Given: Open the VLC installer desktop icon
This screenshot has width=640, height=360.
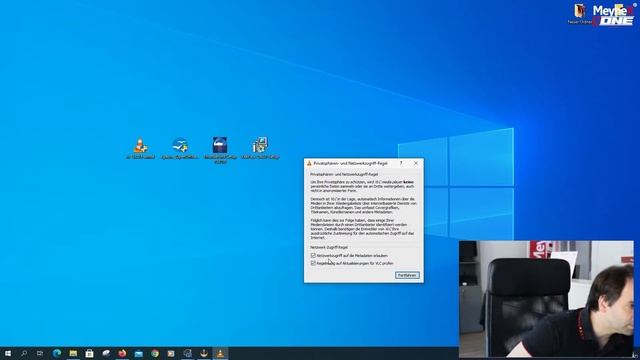Looking at the screenshot, I should click(x=140, y=145).
